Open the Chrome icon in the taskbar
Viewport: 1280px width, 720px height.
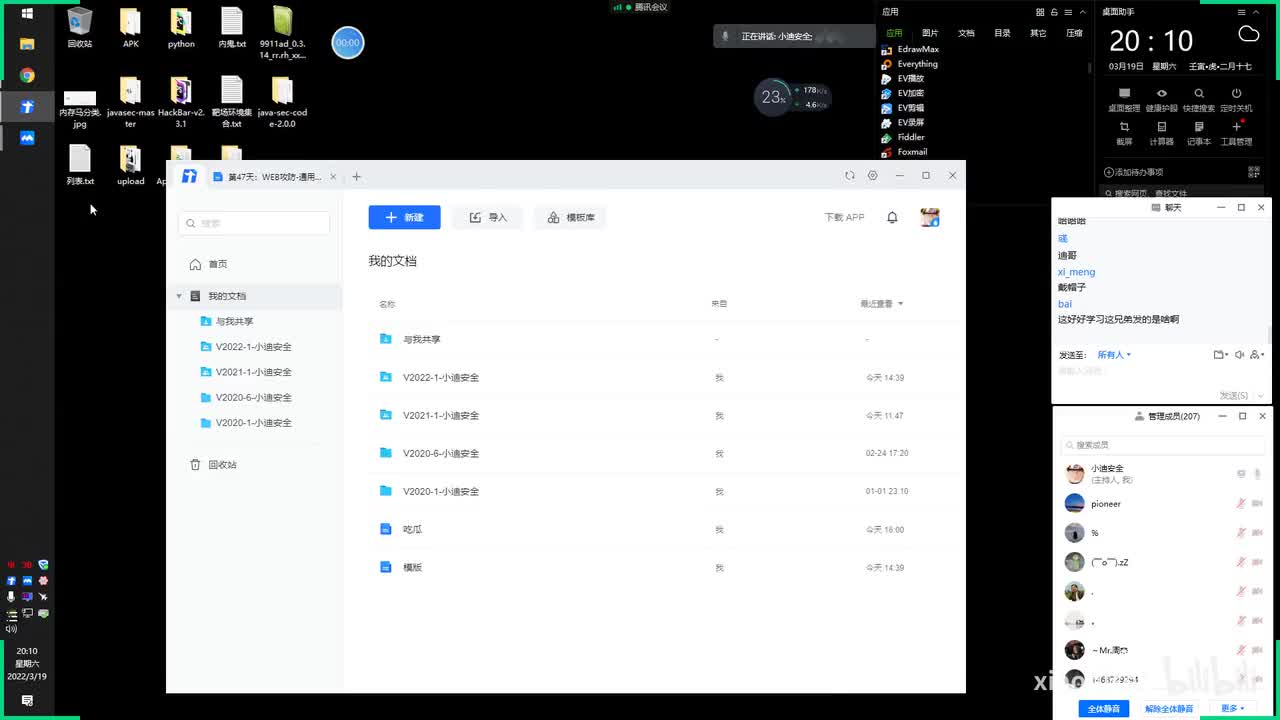click(x=27, y=75)
